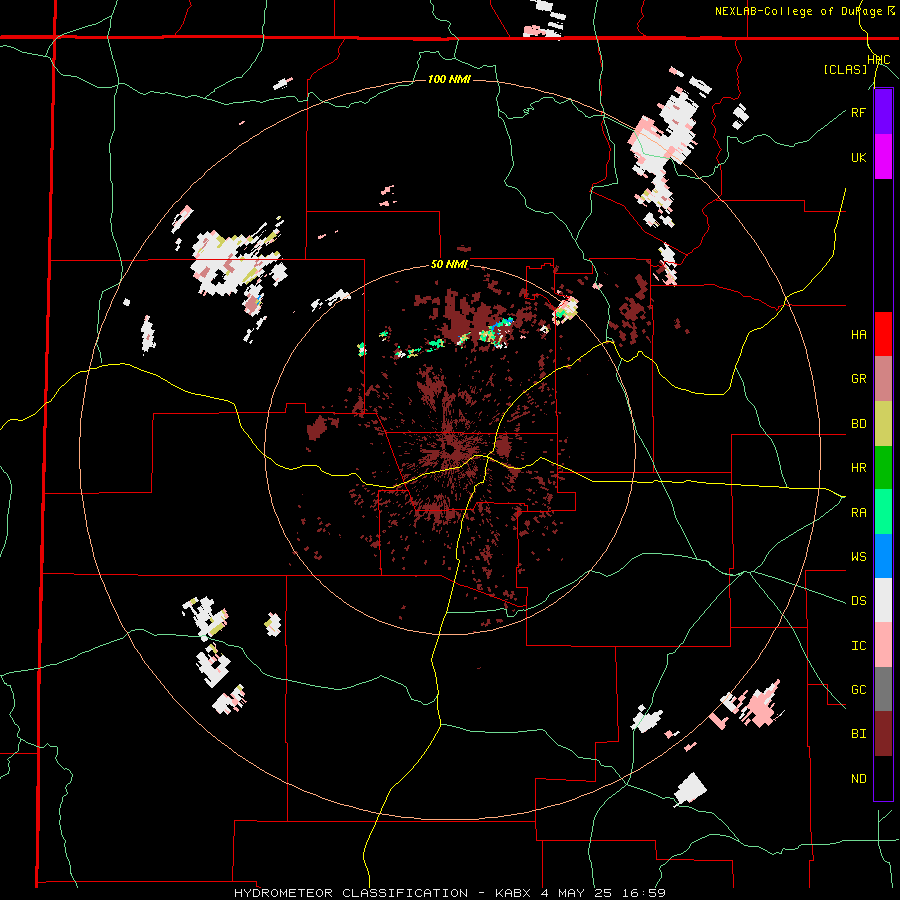Click the blue WS legend swatch
This screenshot has height=900, width=900.
click(883, 556)
